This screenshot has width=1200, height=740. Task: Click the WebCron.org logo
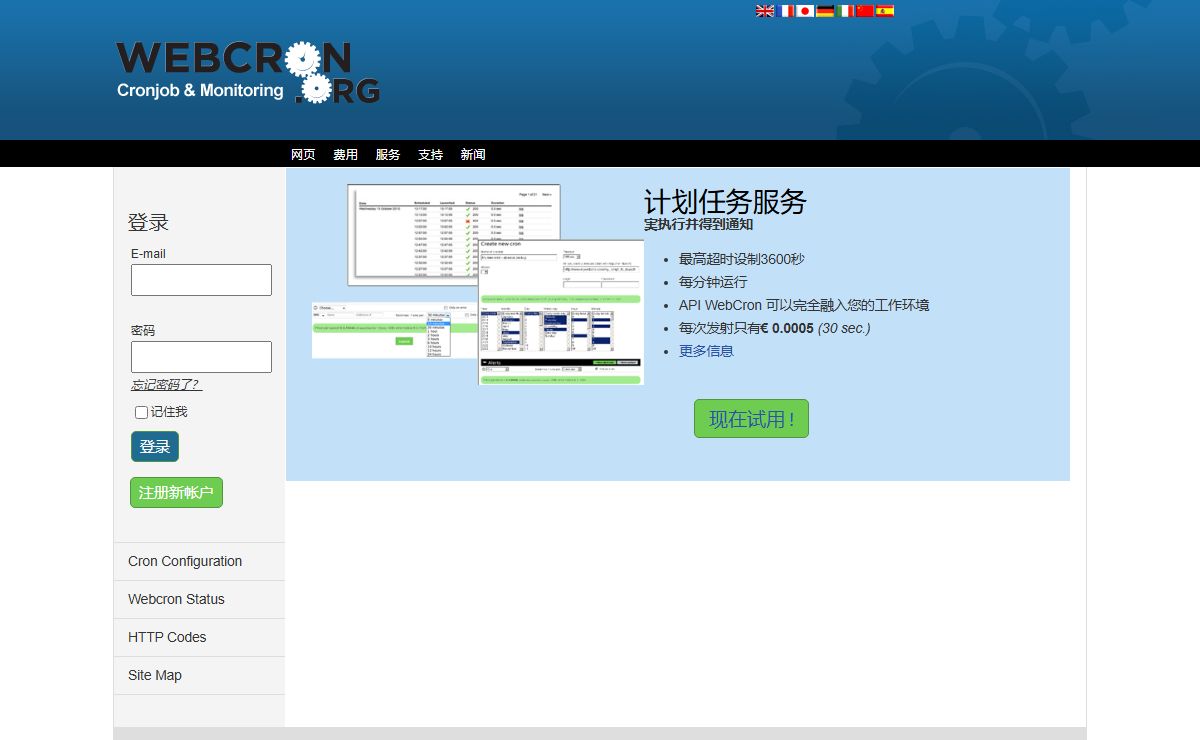[248, 72]
